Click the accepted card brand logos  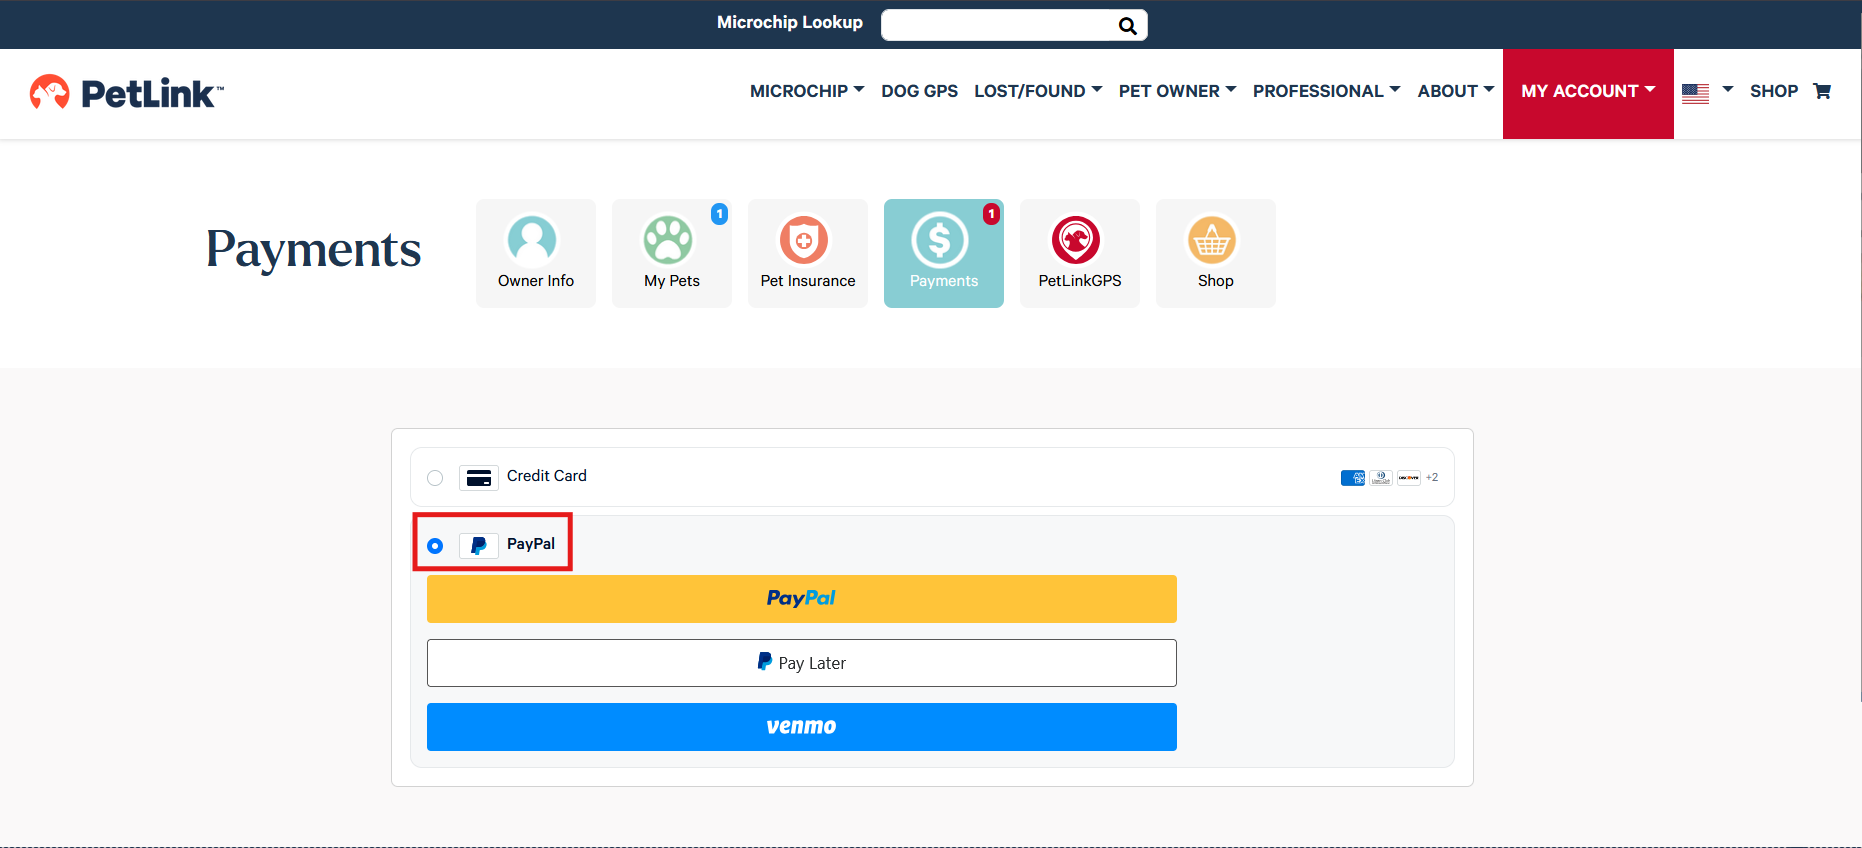[1381, 478]
